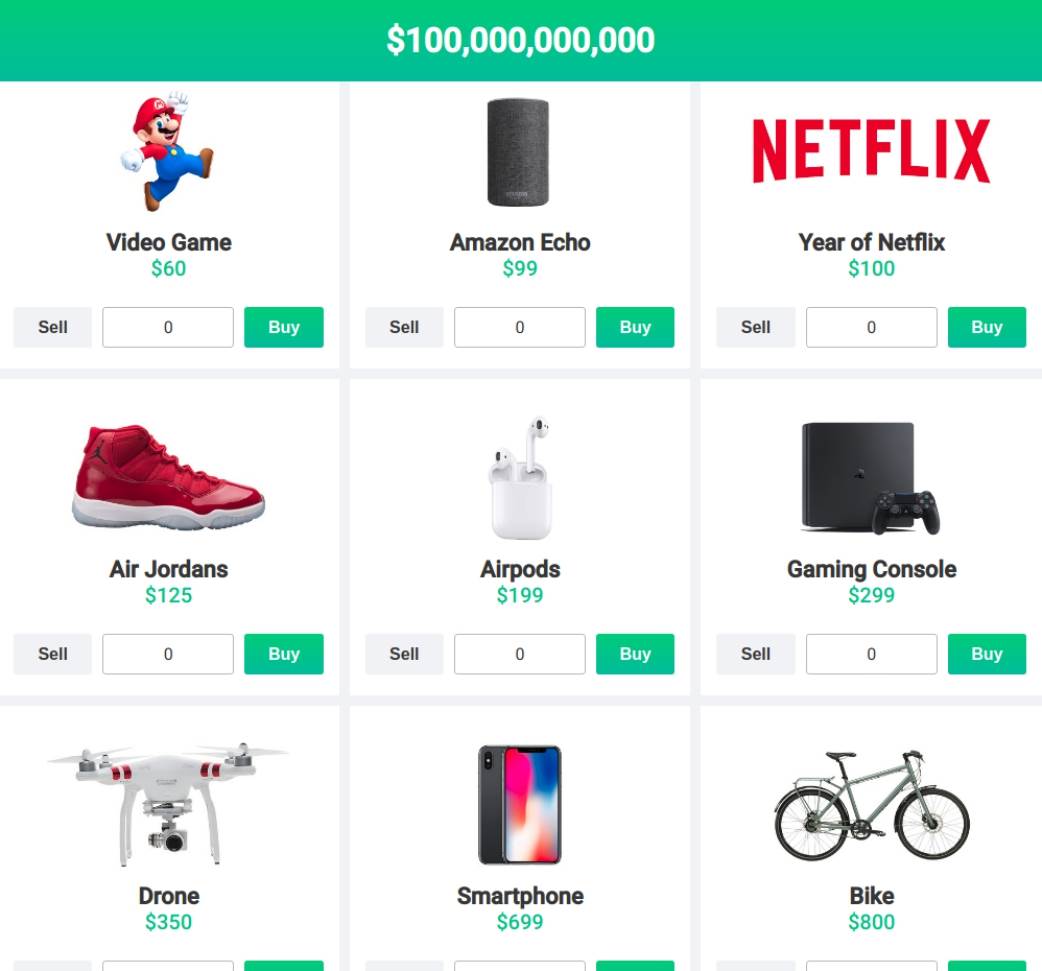Click the $100,000,000,000 balance banner
This screenshot has height=971, width=1042.
pyautogui.click(x=521, y=40)
